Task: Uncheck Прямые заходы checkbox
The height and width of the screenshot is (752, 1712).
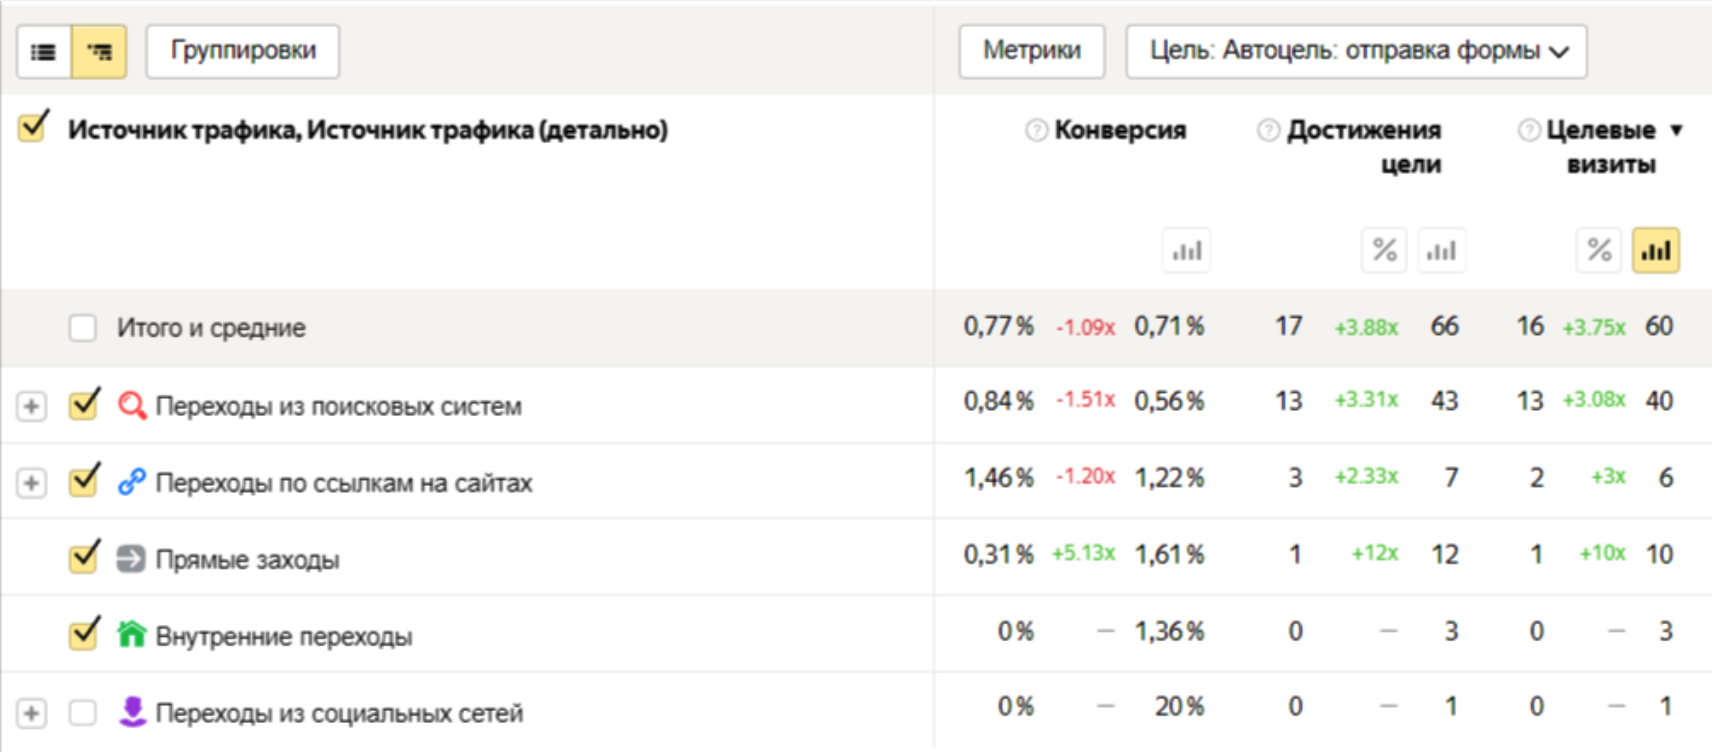Action: [x=83, y=558]
